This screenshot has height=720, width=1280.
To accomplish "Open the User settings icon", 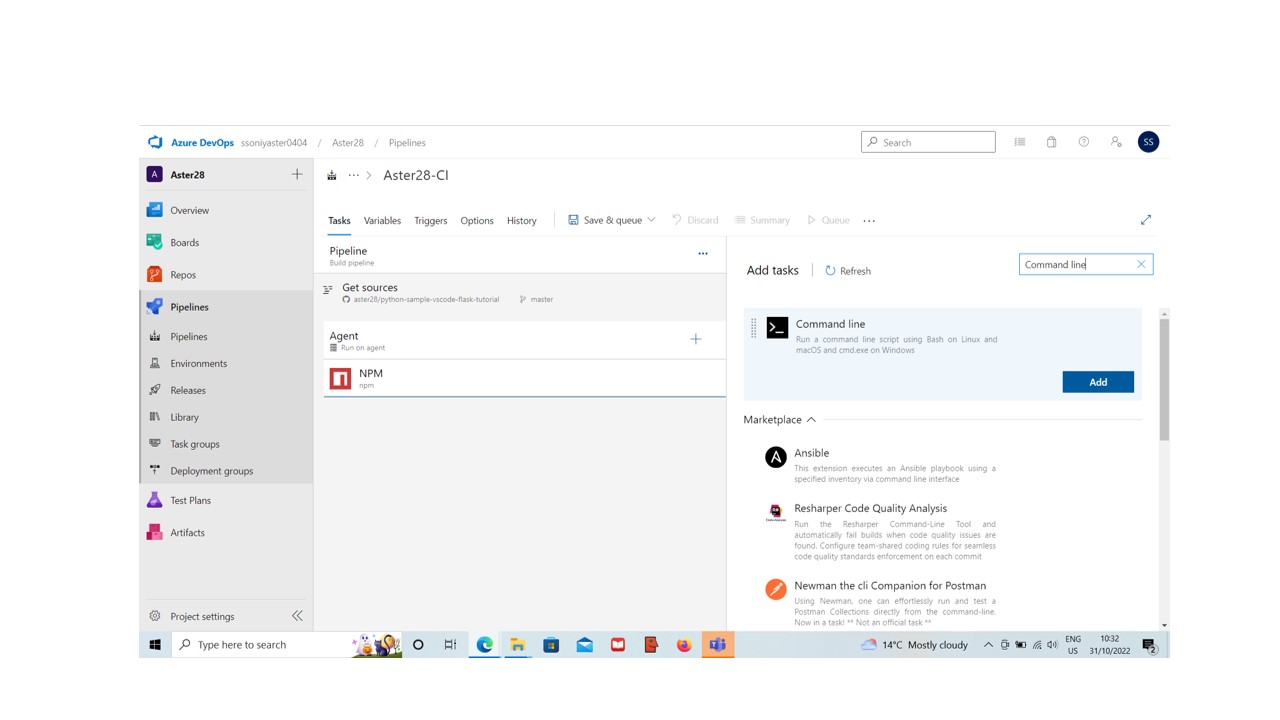I will [x=1116, y=142].
